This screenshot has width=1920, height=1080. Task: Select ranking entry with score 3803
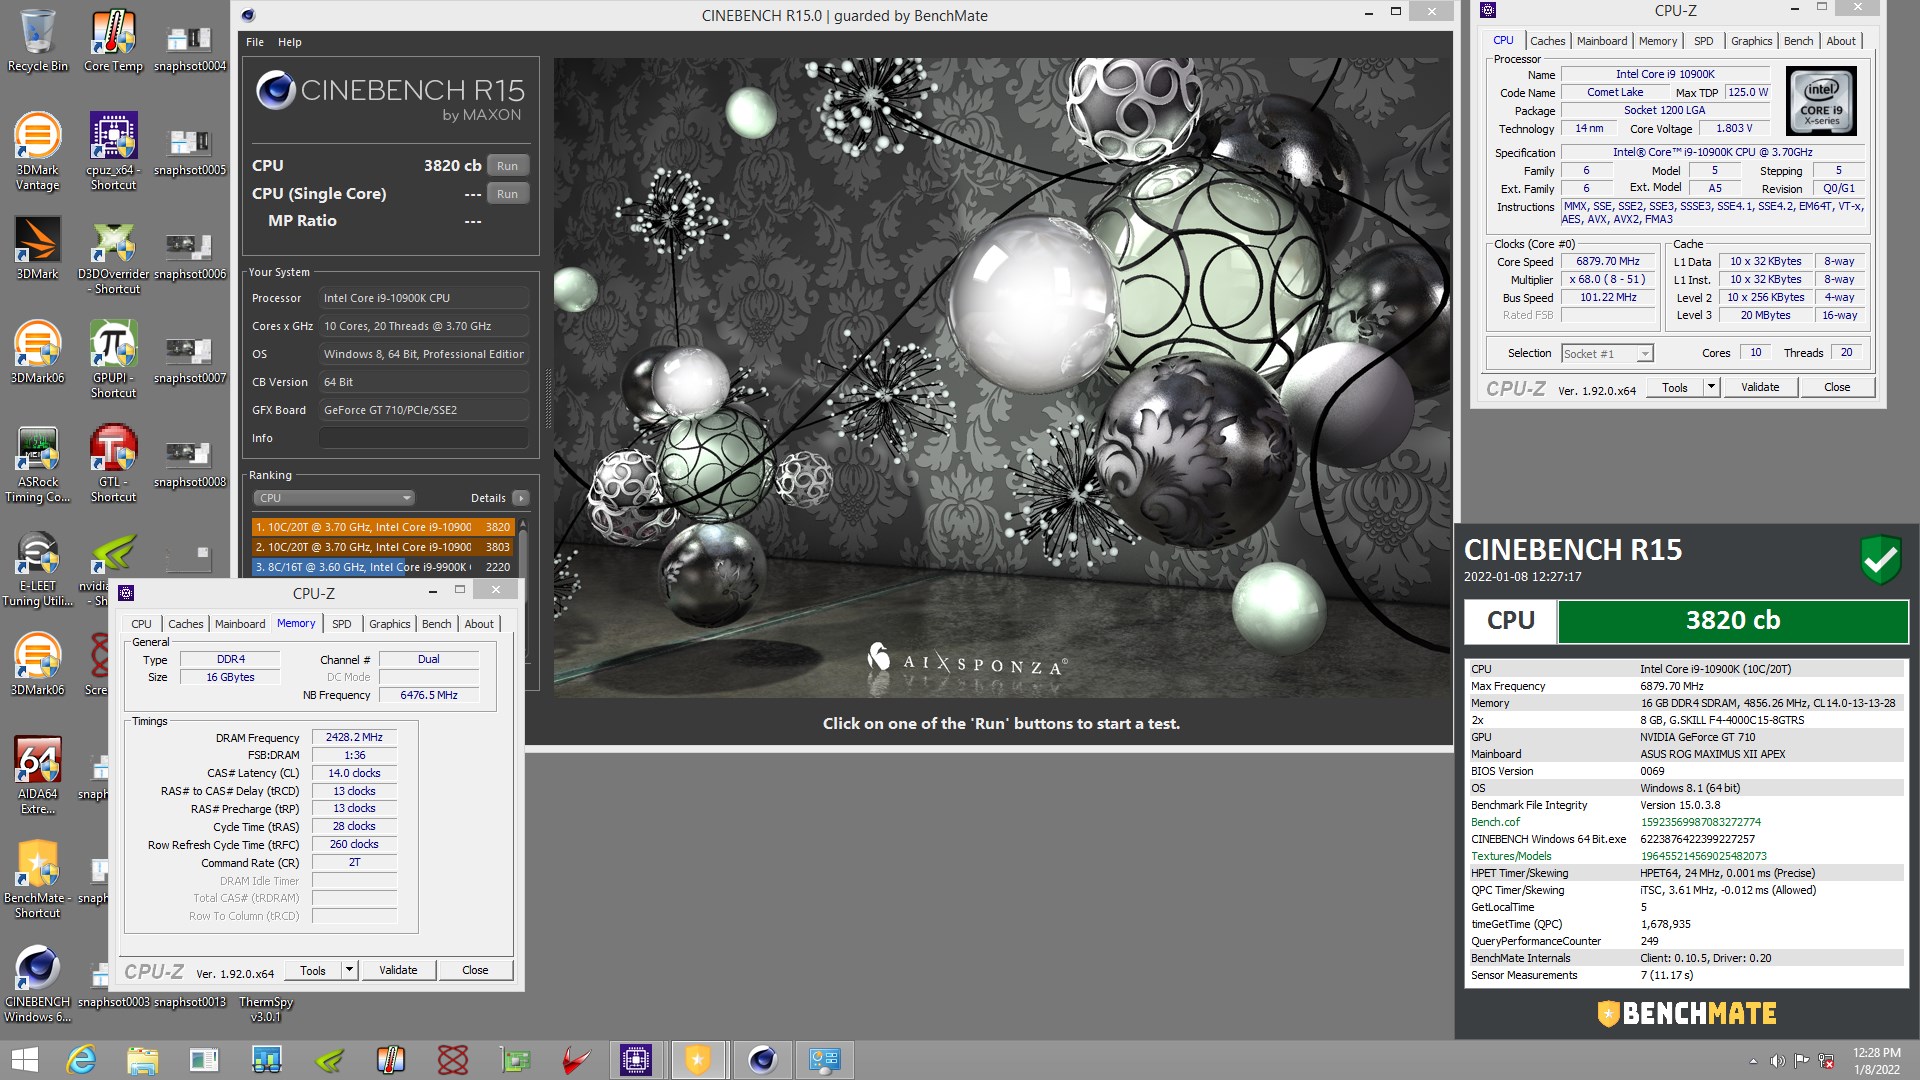pyautogui.click(x=383, y=547)
